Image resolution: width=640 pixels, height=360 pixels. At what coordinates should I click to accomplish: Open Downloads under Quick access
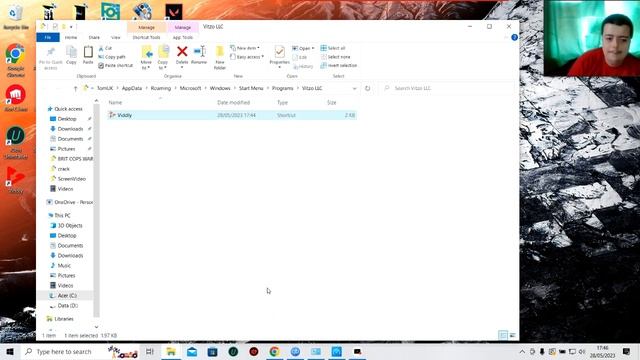click(70, 129)
